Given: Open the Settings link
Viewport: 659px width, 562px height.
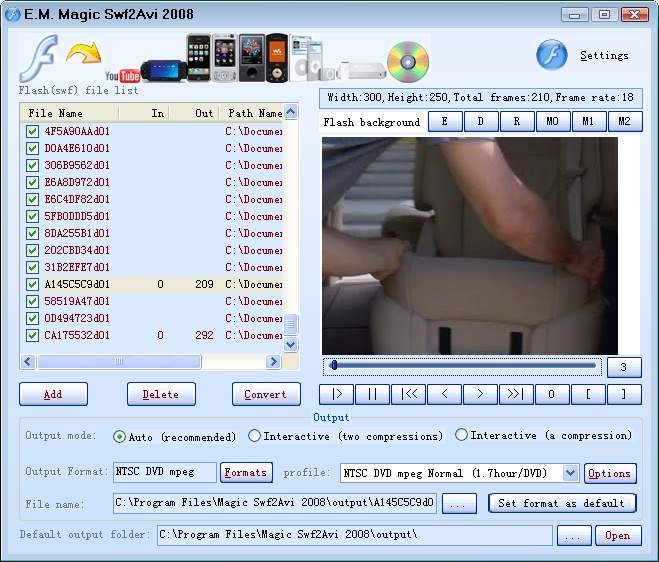Looking at the screenshot, I should tap(604, 55).
